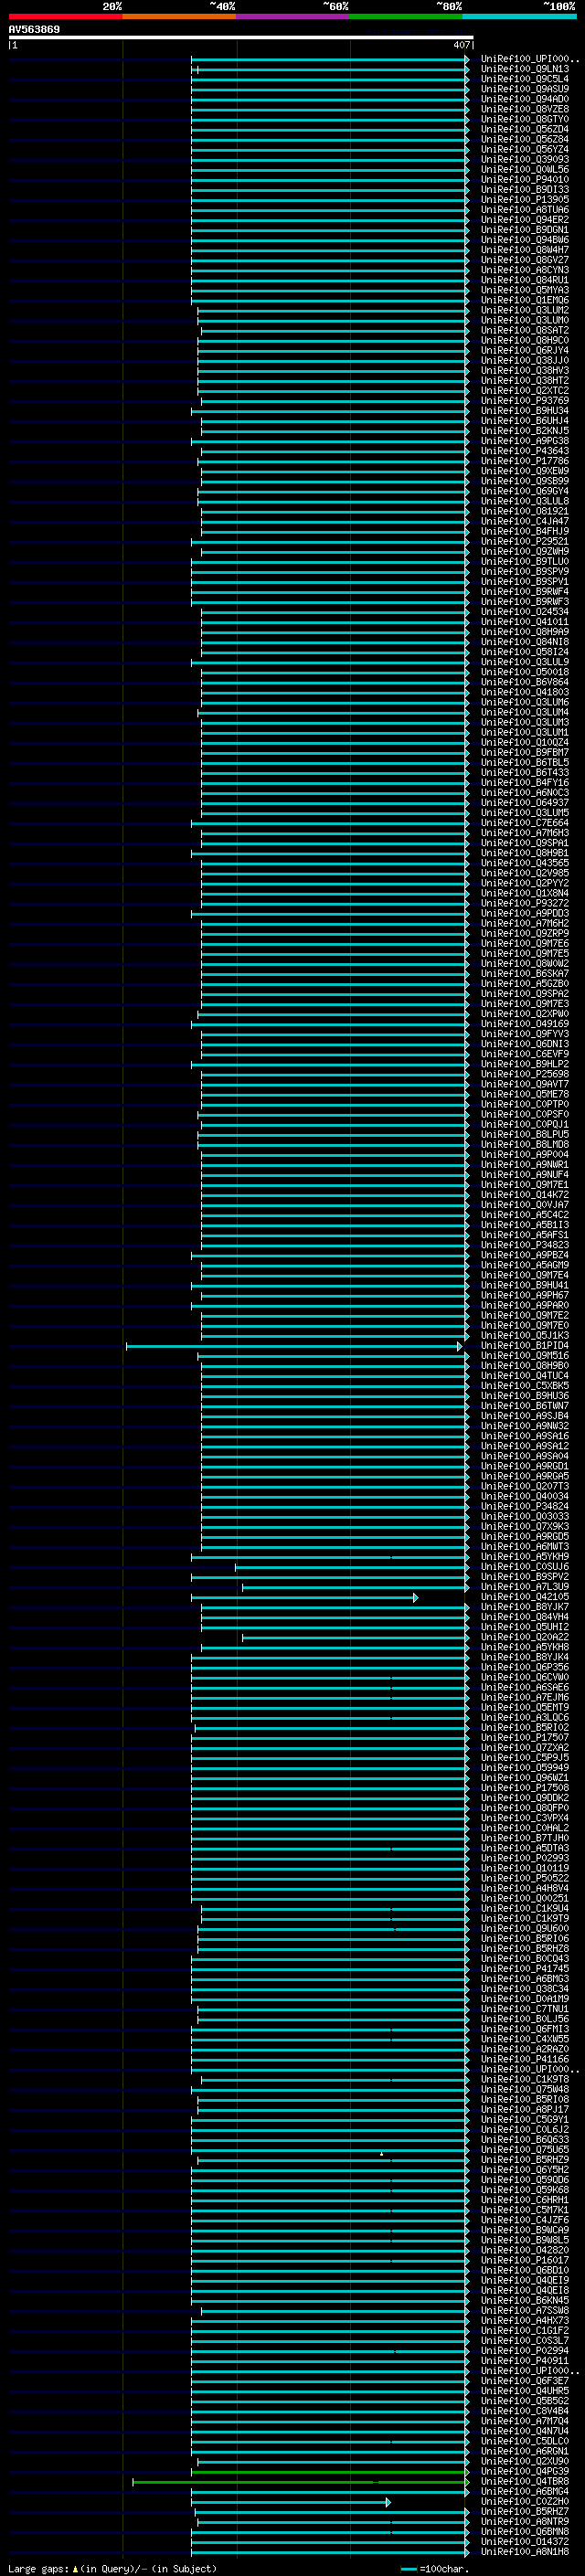Select the UniRef100_Q9M516 hit label
The width and height of the screenshot is (585, 2576).
525,1356
